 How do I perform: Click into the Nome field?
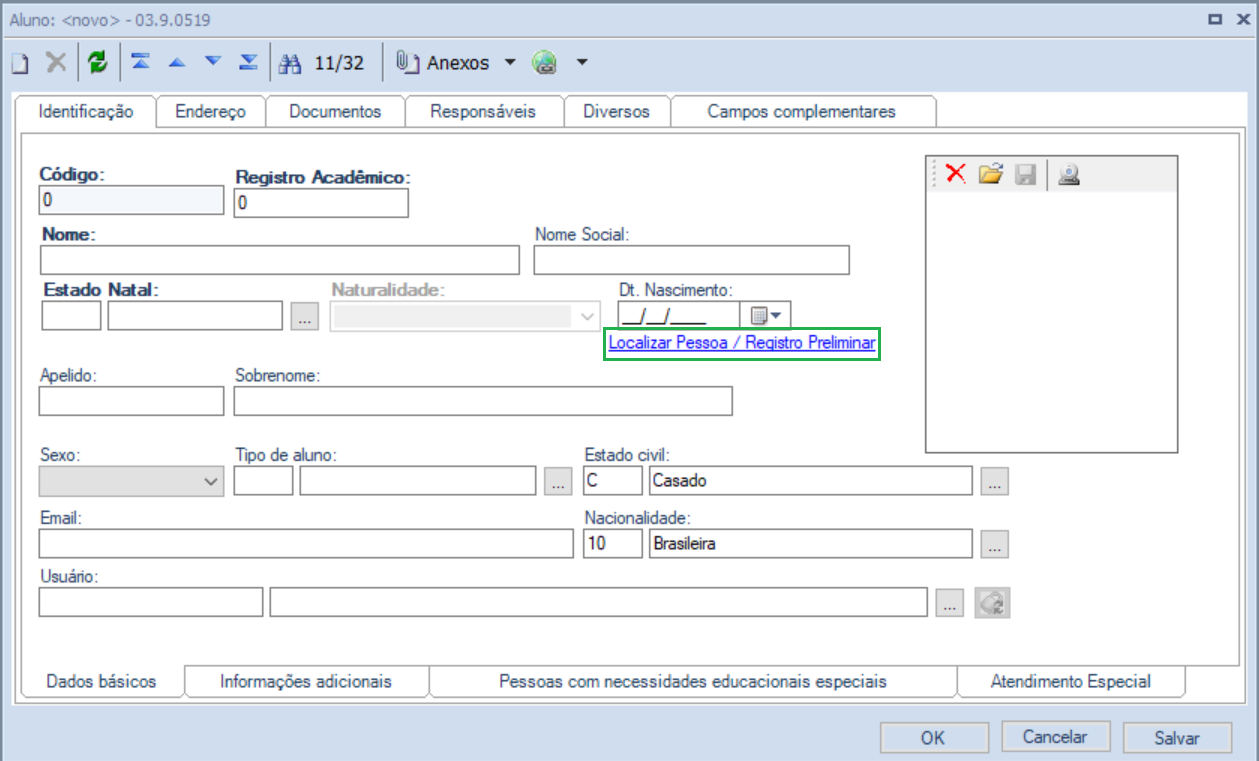[280, 260]
